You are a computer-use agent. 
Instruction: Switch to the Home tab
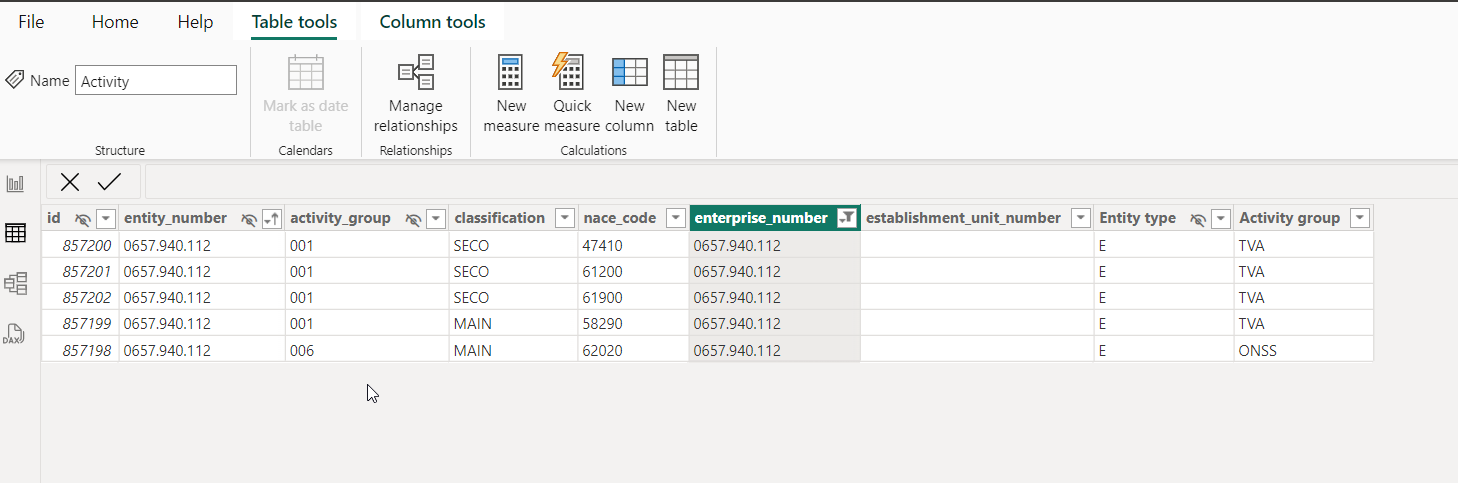115,22
